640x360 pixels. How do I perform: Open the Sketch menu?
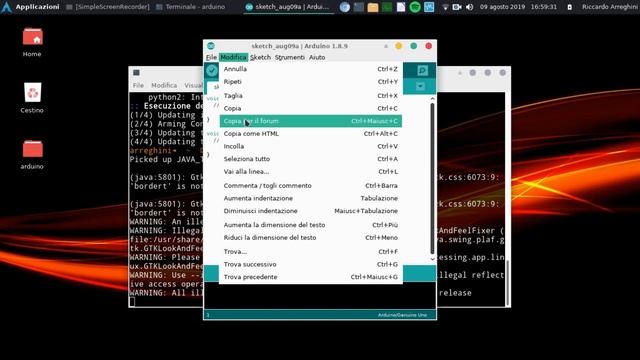click(260, 57)
